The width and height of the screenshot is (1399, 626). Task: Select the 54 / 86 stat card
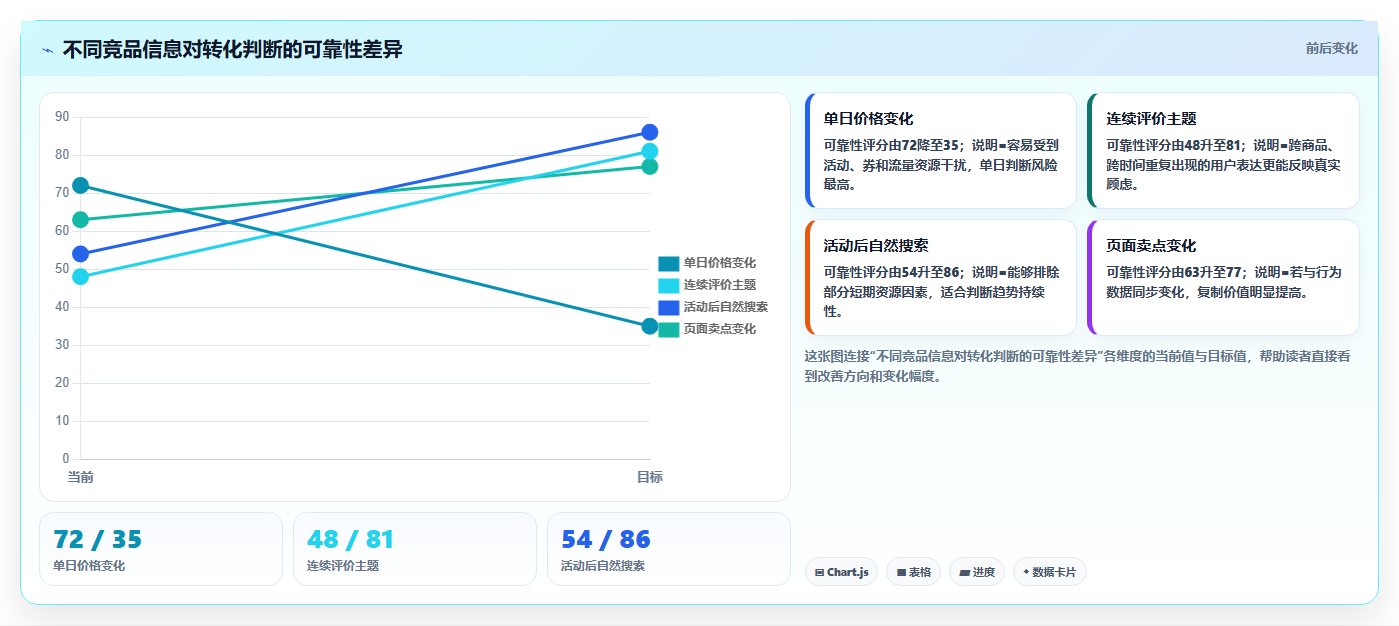[x=669, y=549]
